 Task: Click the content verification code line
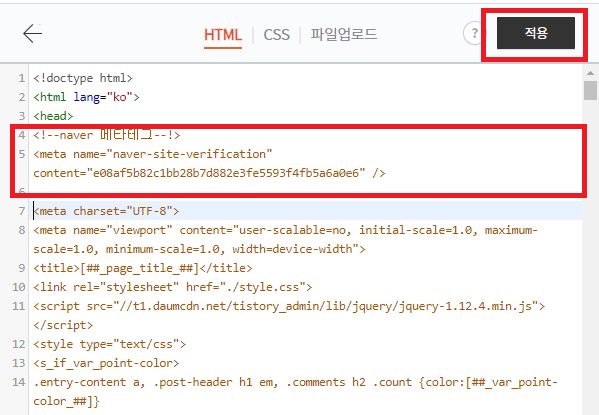point(209,173)
